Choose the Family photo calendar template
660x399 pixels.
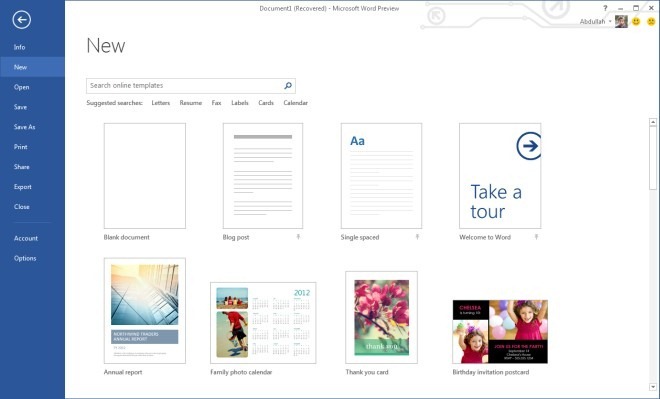click(x=263, y=323)
